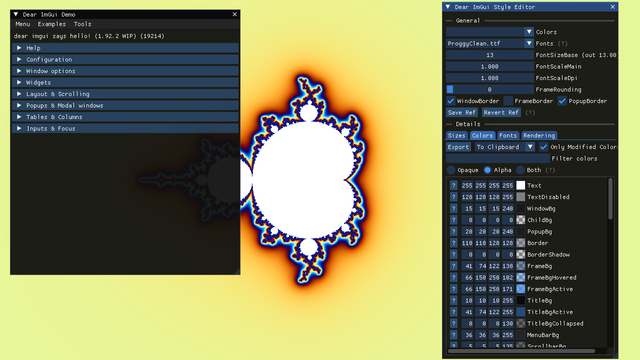Switch to the Colors tab
640x360 pixels.
(x=482, y=136)
